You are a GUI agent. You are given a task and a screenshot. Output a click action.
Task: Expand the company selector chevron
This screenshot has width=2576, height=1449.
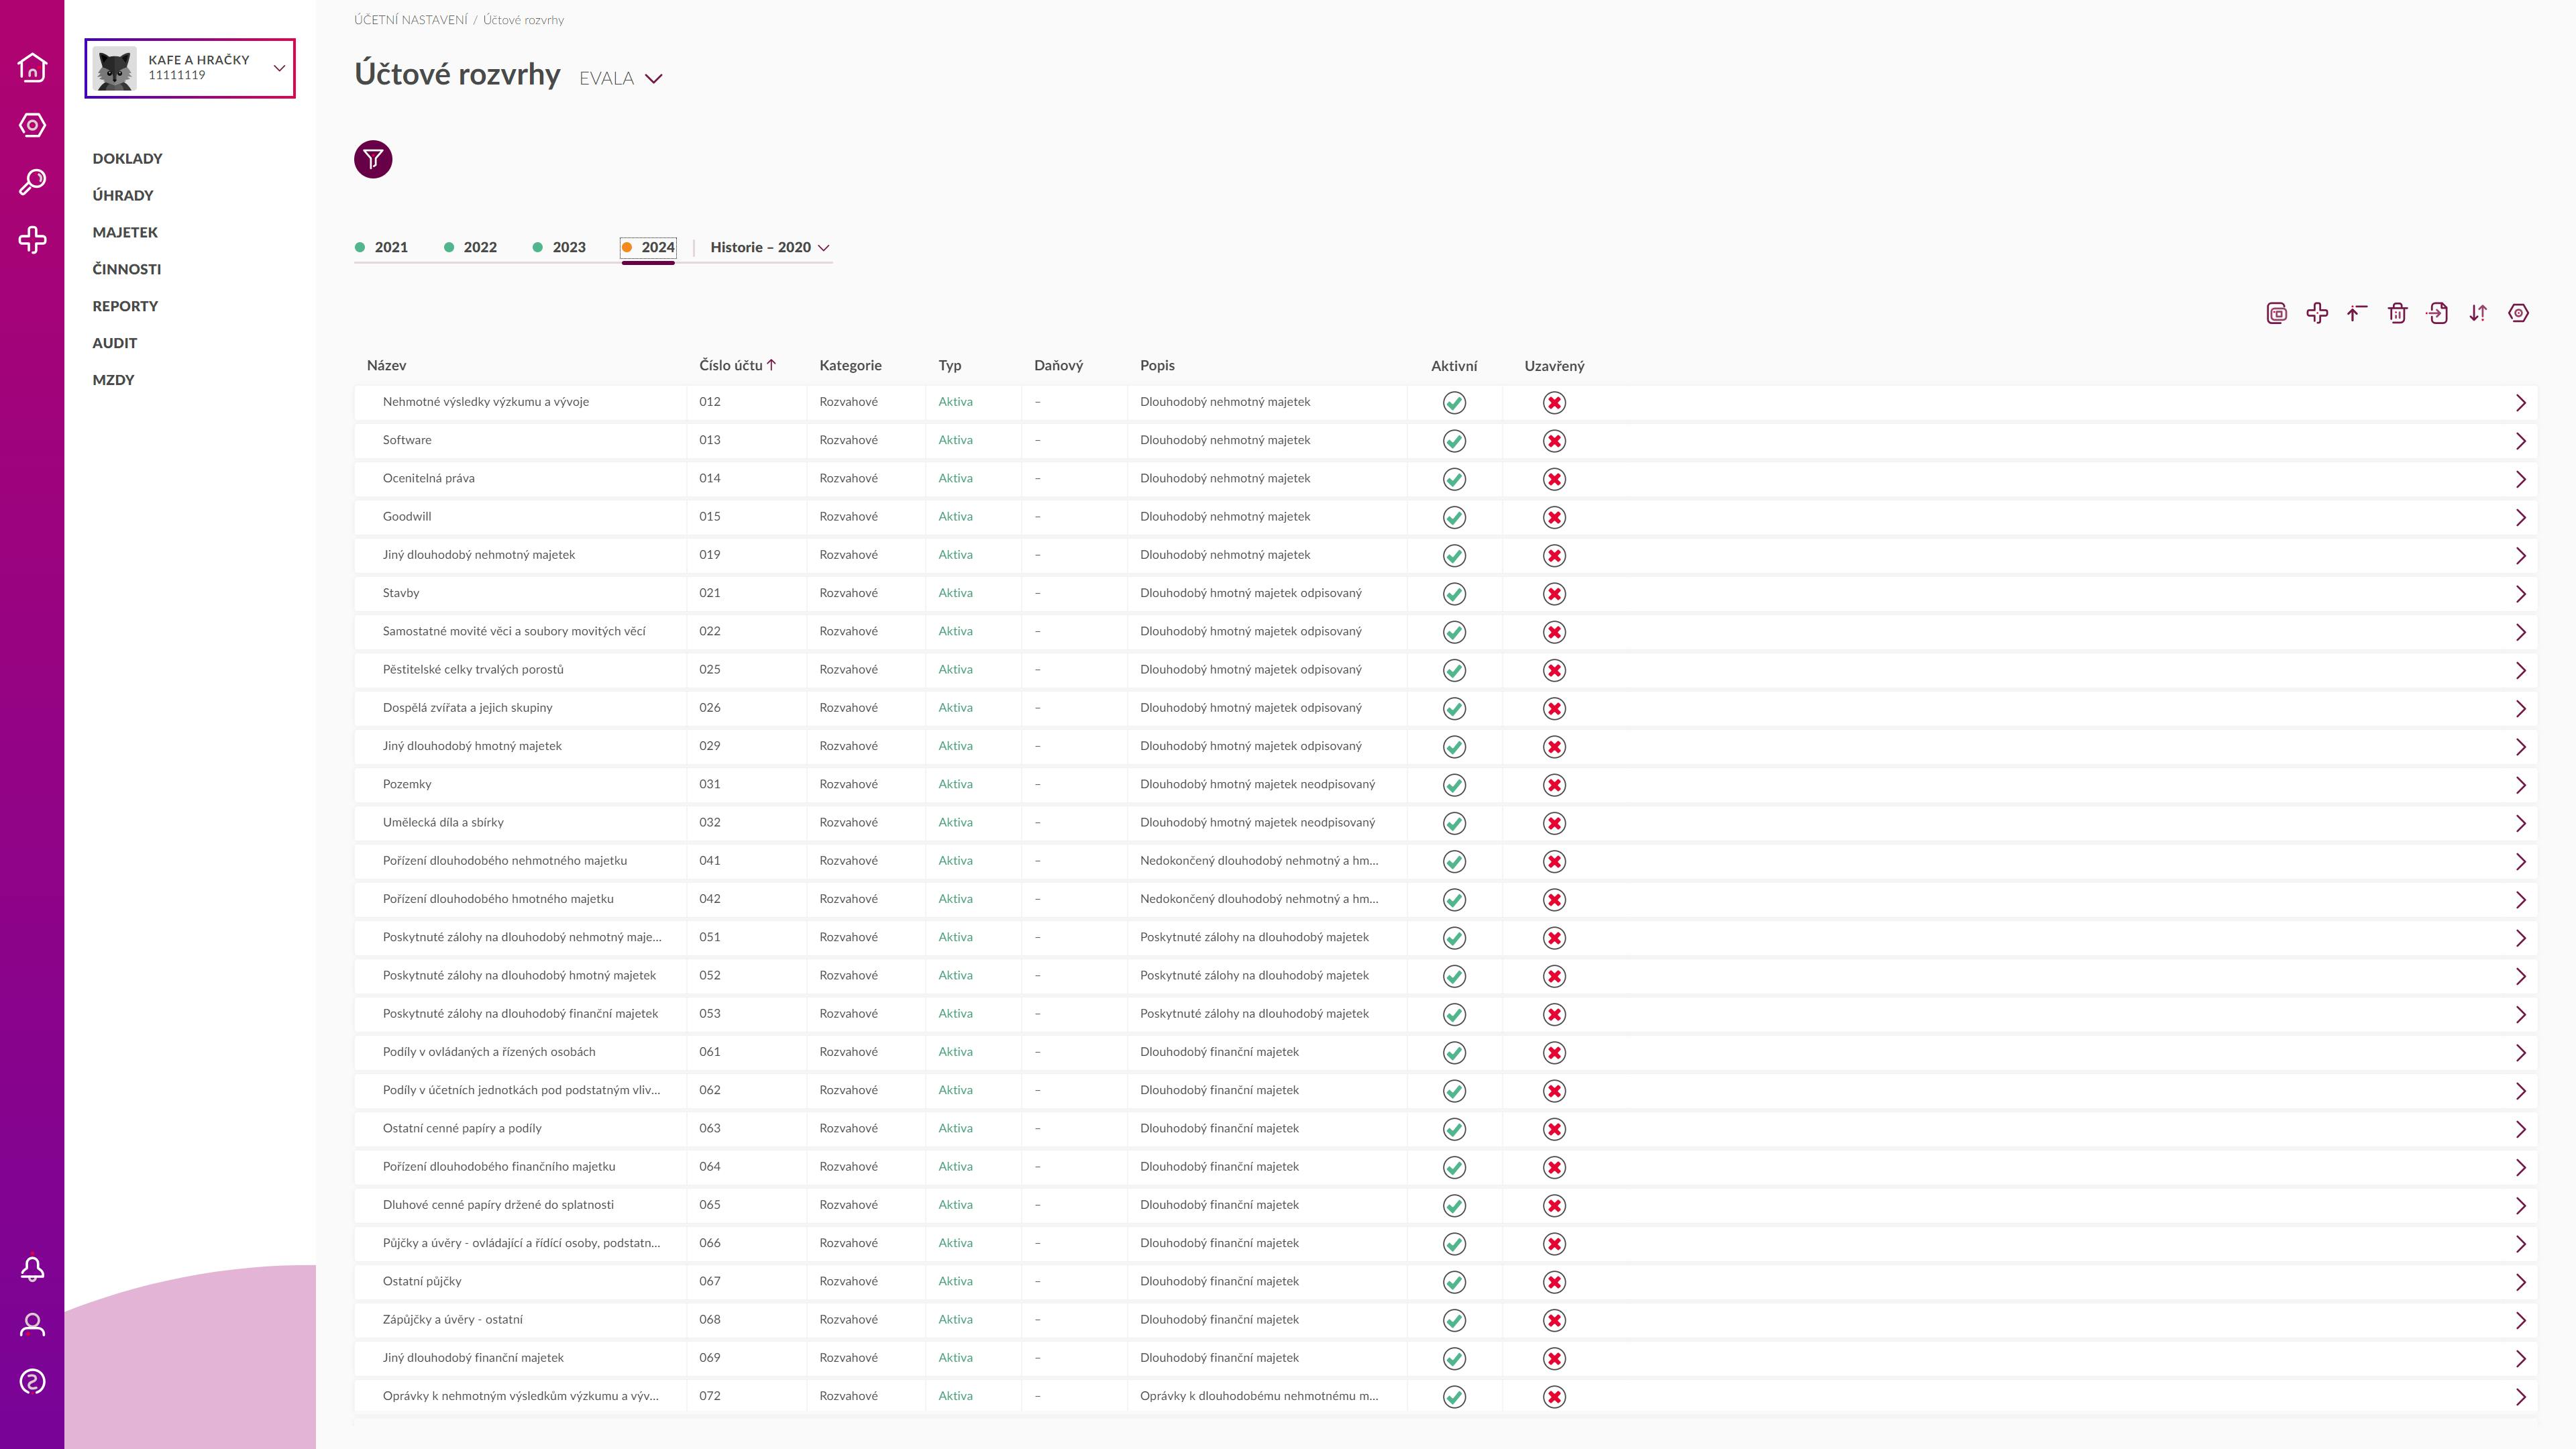[279, 68]
